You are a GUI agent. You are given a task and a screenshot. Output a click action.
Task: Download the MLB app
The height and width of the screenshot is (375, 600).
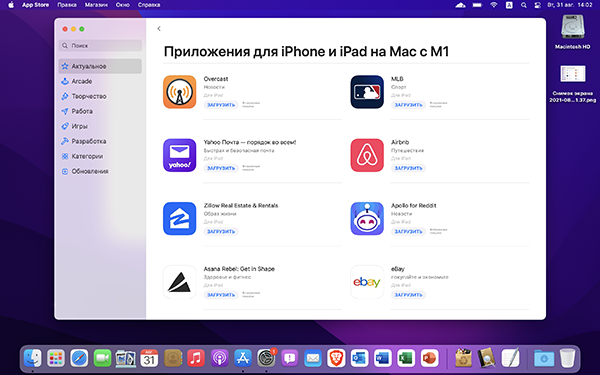tap(408, 105)
